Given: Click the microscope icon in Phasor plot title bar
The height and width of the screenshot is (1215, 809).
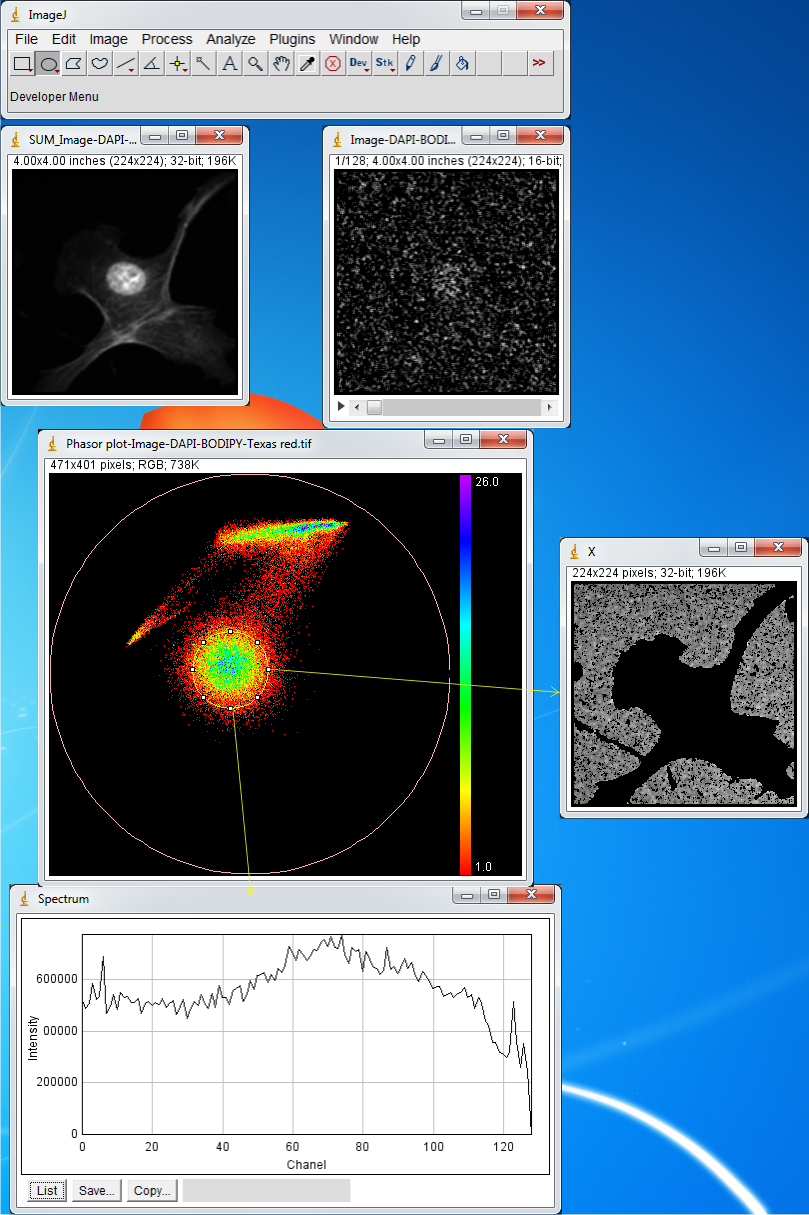Looking at the screenshot, I should (53, 442).
